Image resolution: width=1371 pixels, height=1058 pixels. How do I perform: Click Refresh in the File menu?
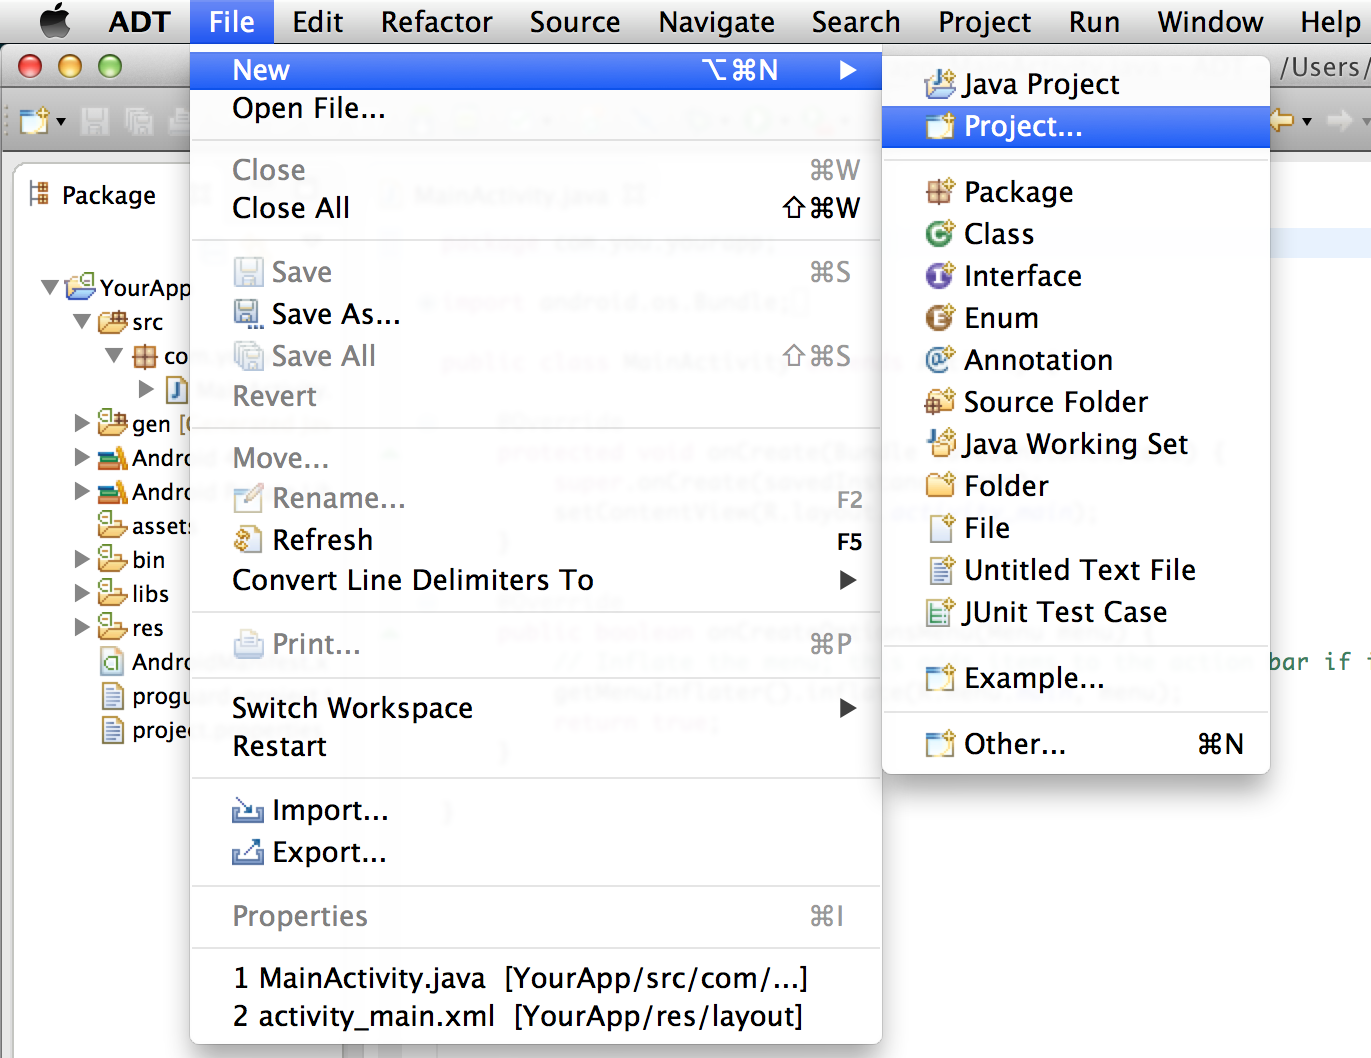tap(536, 540)
